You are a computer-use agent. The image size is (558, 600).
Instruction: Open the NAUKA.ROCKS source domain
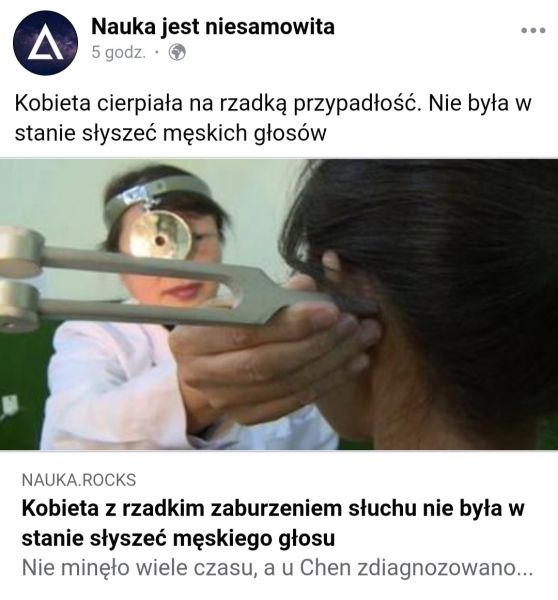click(79, 480)
